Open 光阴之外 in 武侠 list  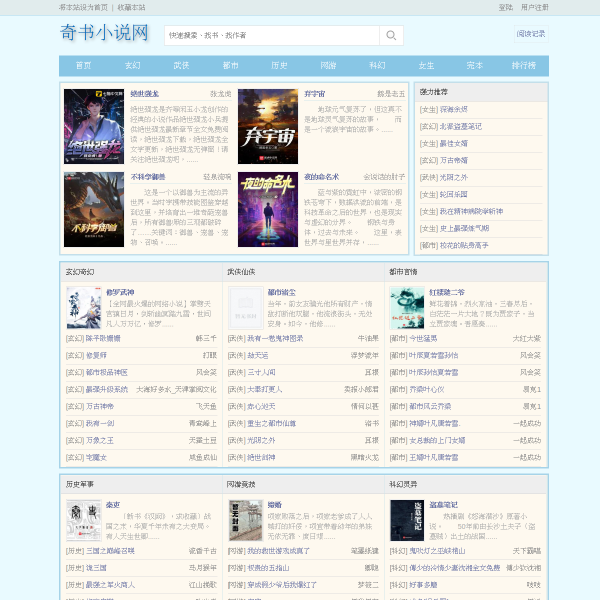coord(261,440)
